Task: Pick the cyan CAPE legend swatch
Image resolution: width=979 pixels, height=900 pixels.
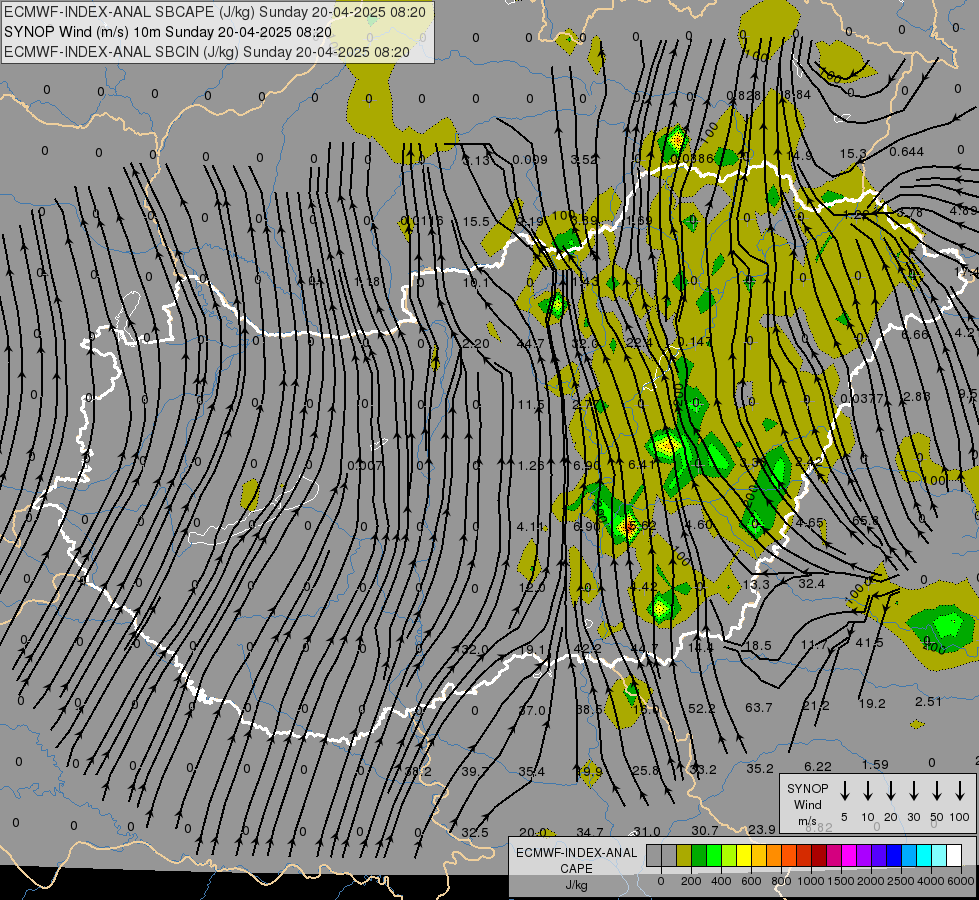Action: [x=923, y=855]
